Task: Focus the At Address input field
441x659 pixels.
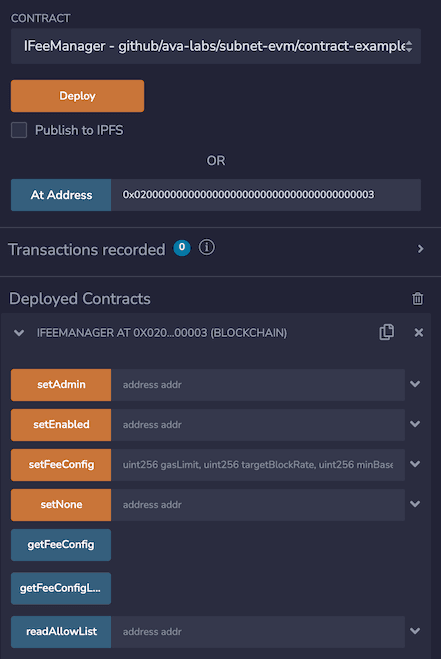Action: pyautogui.click(x=266, y=195)
